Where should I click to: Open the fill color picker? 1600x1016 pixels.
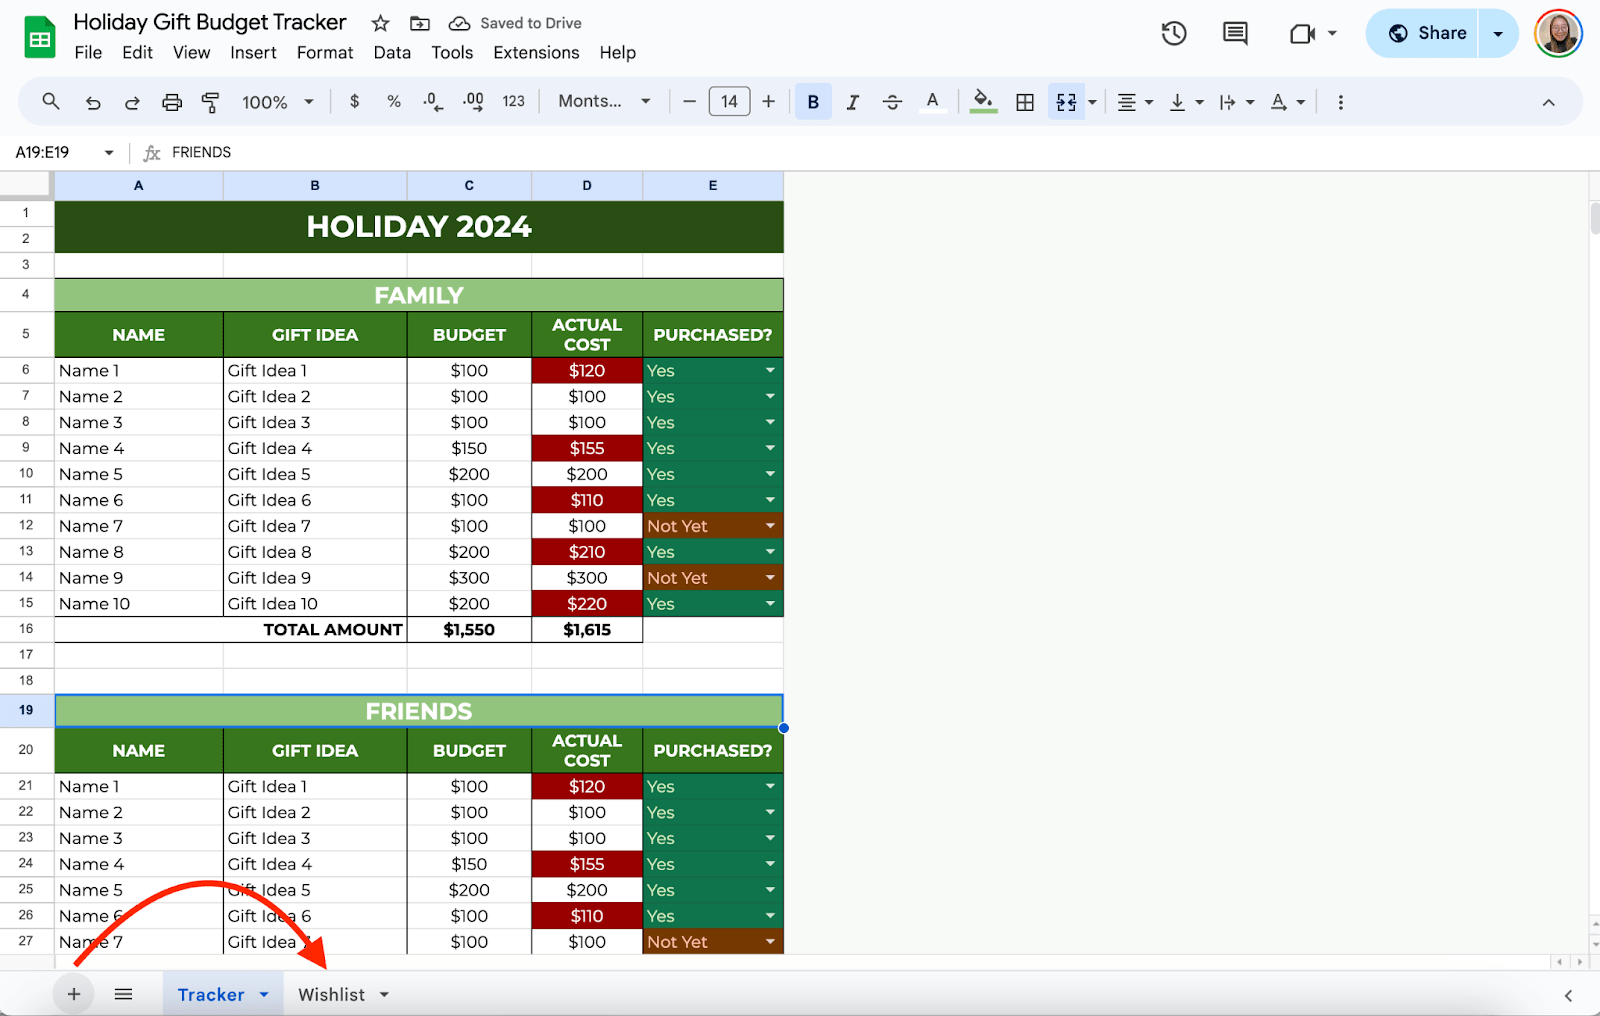[983, 101]
